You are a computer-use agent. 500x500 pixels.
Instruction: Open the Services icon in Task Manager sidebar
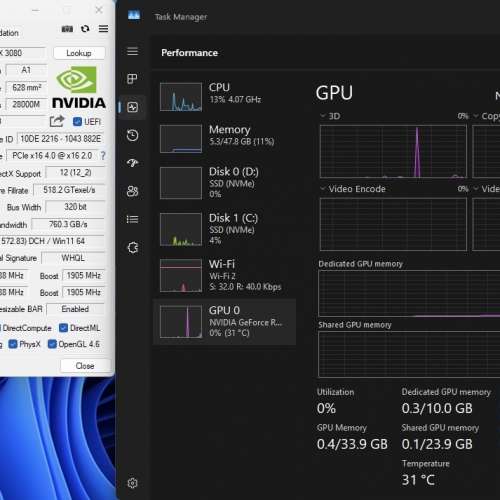[132, 247]
